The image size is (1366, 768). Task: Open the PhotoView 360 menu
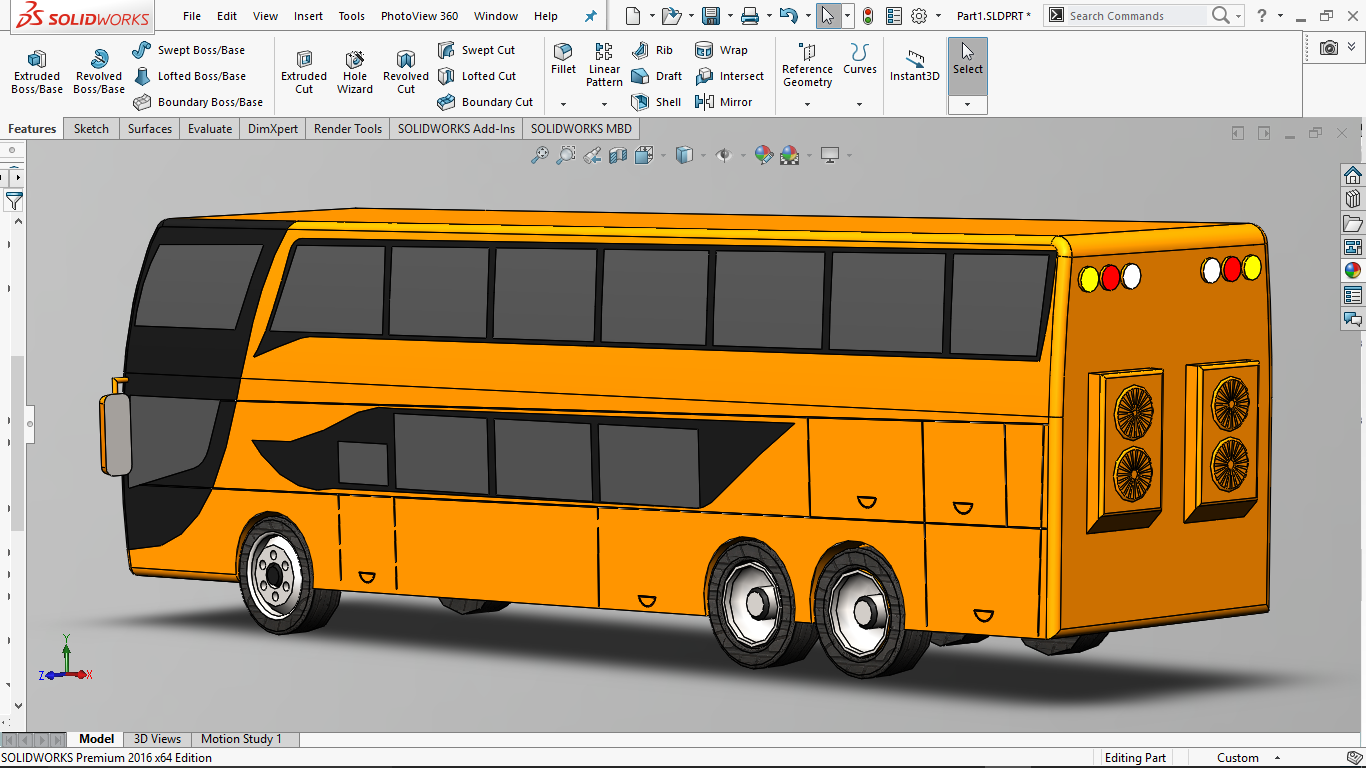coord(419,16)
